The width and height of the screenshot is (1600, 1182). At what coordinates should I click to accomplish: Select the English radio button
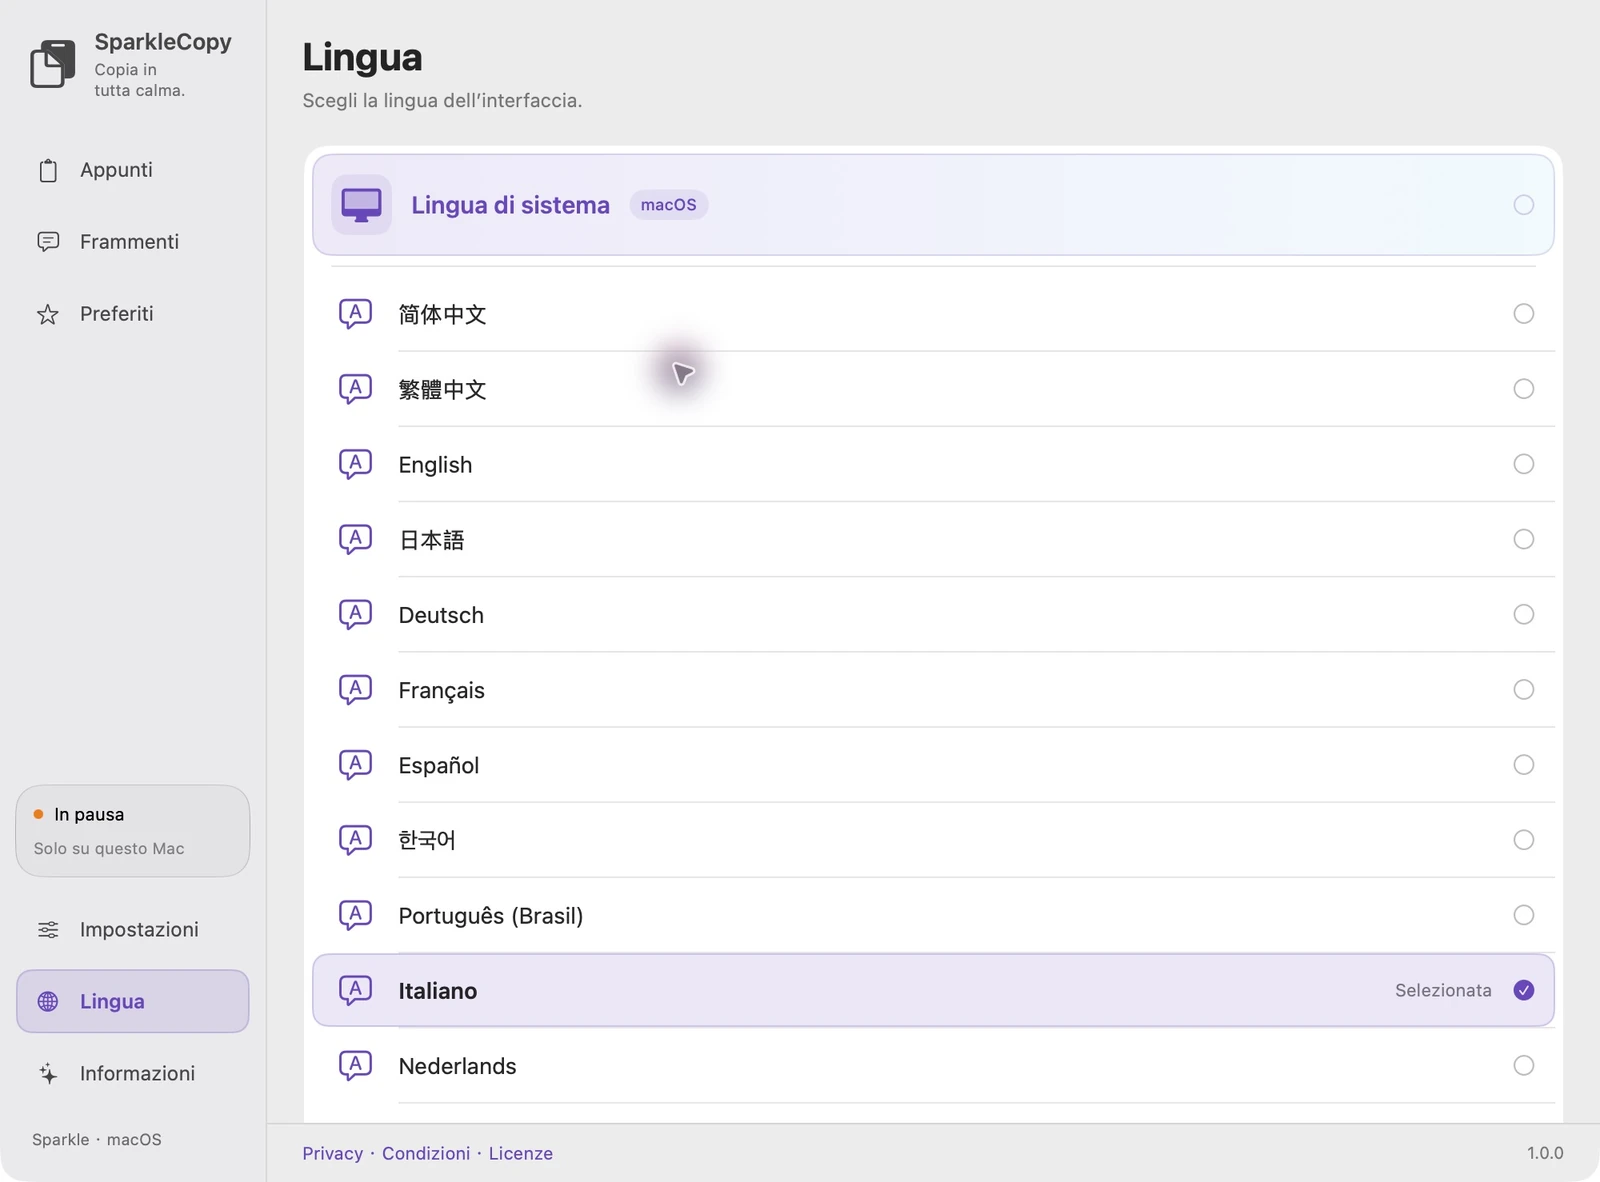point(1523,464)
